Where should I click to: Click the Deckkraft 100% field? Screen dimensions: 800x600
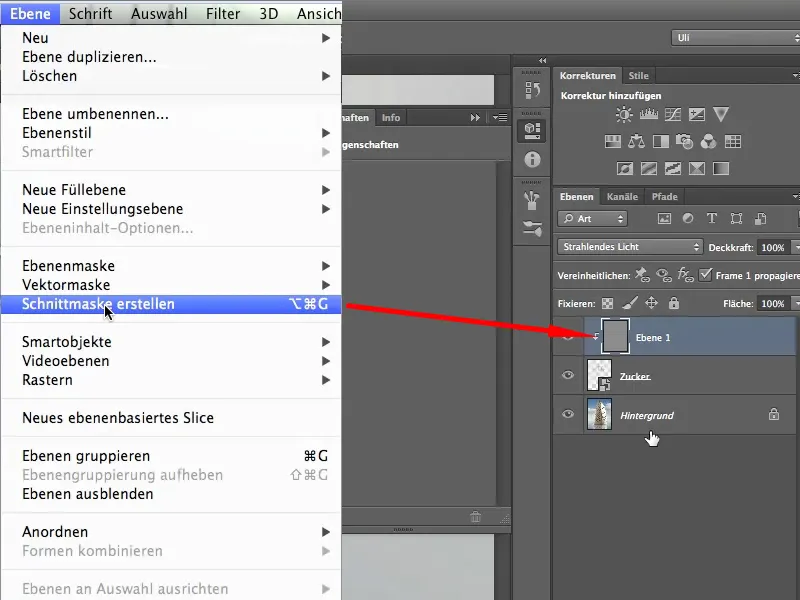point(772,247)
